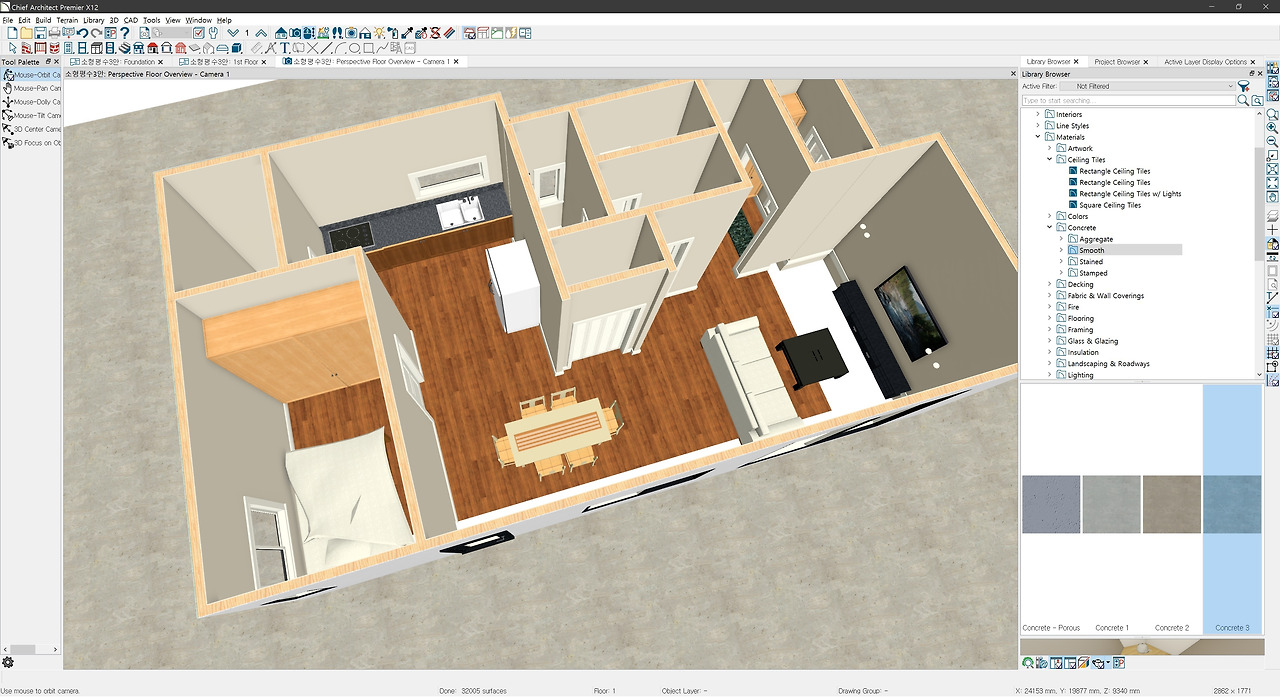Collapse the Concrete folder
Viewport: 1280px width, 697px height.
coord(1049,228)
